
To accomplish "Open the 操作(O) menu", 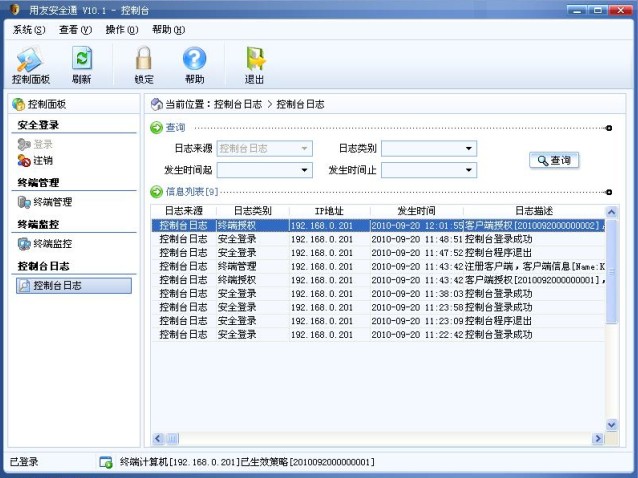I will point(122,30).
